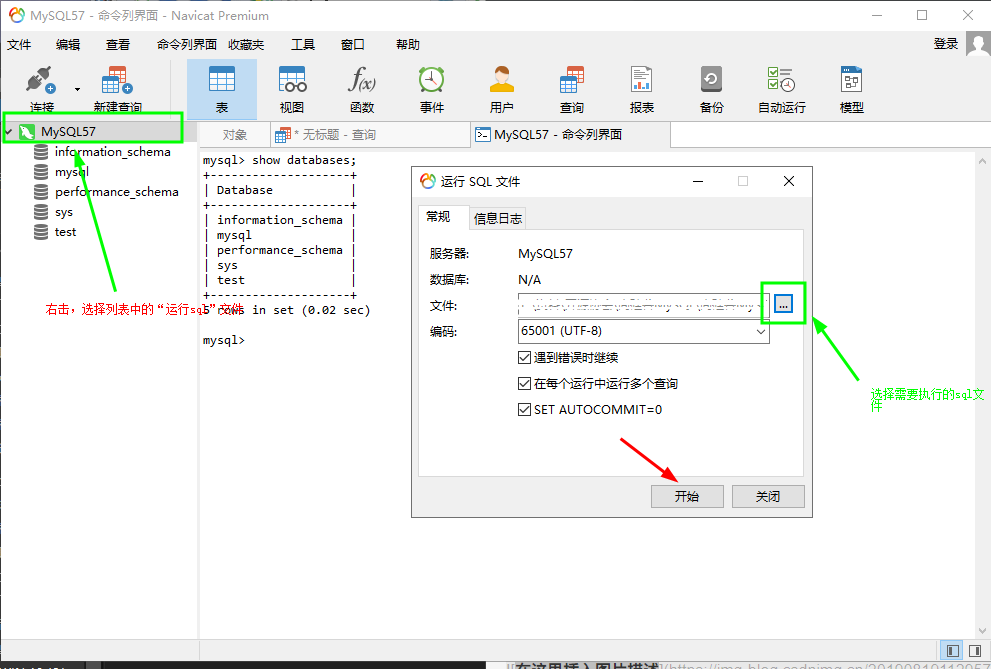Click the sys database cylinder icon
This screenshot has height=669, width=991.
[41, 212]
